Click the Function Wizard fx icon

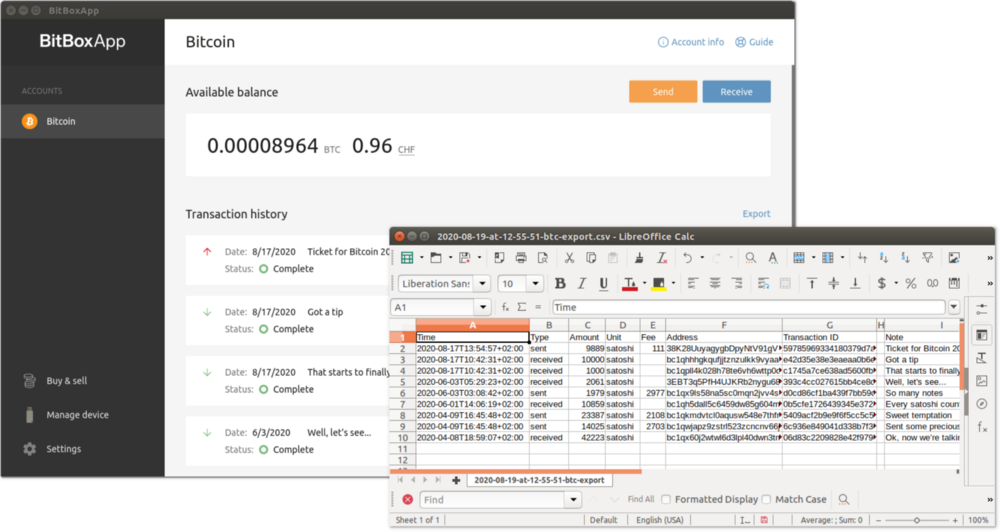[505, 307]
